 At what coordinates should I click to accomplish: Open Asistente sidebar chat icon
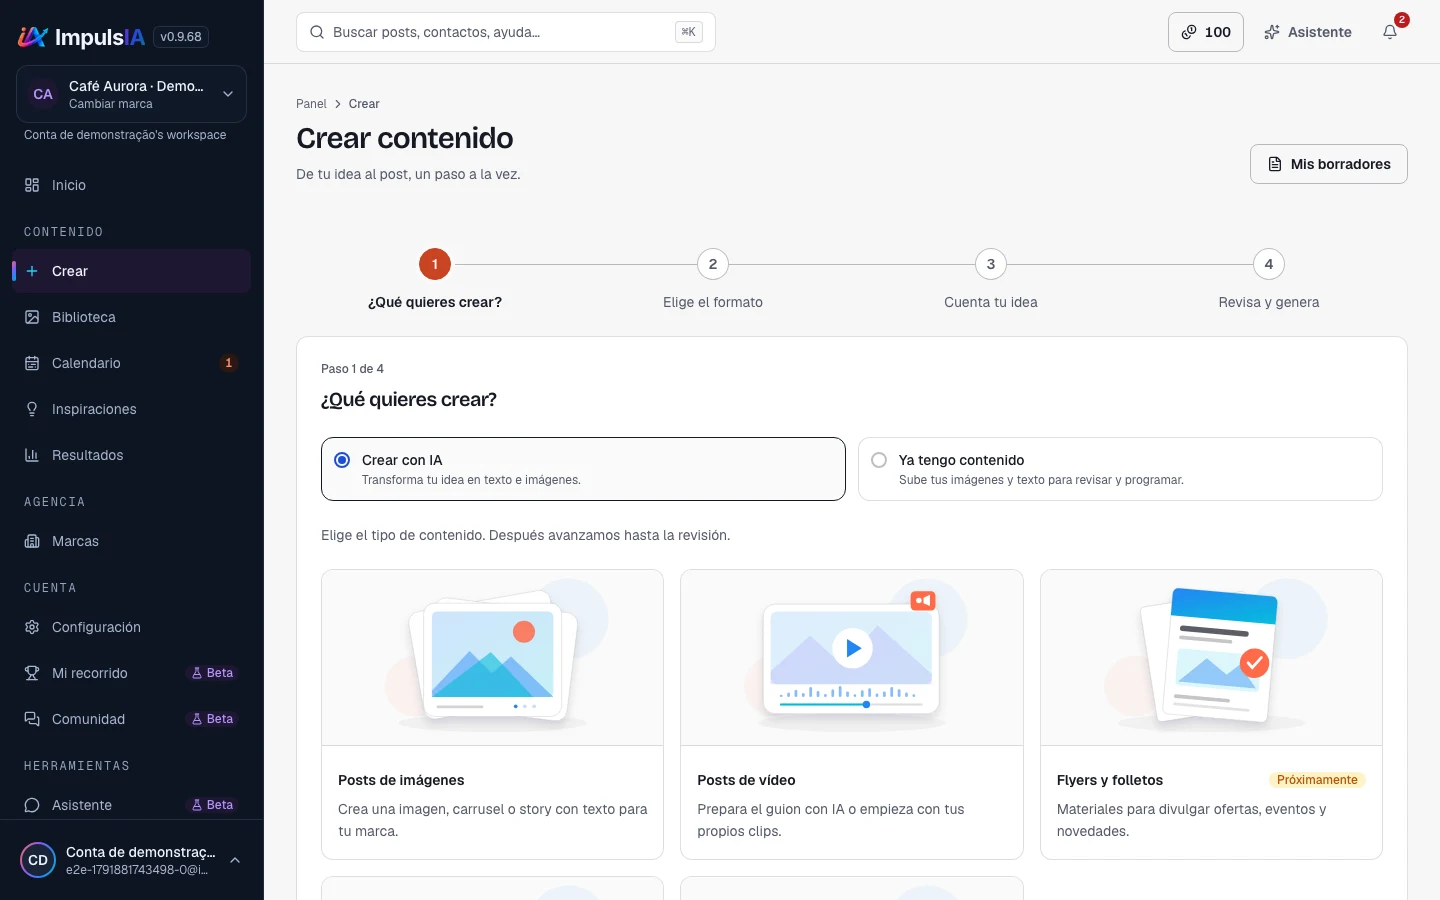coord(32,805)
